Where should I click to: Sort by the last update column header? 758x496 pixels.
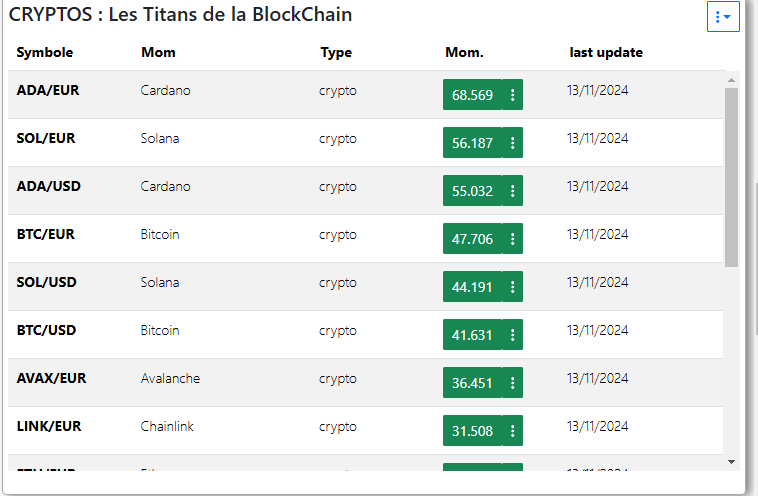tap(606, 53)
